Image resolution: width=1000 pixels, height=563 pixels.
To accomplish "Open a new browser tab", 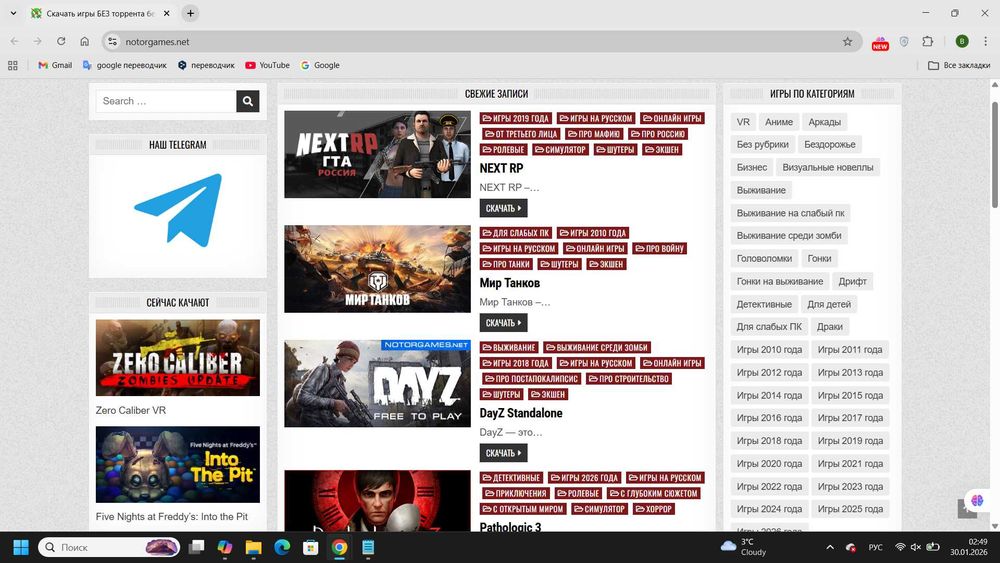I will (190, 13).
